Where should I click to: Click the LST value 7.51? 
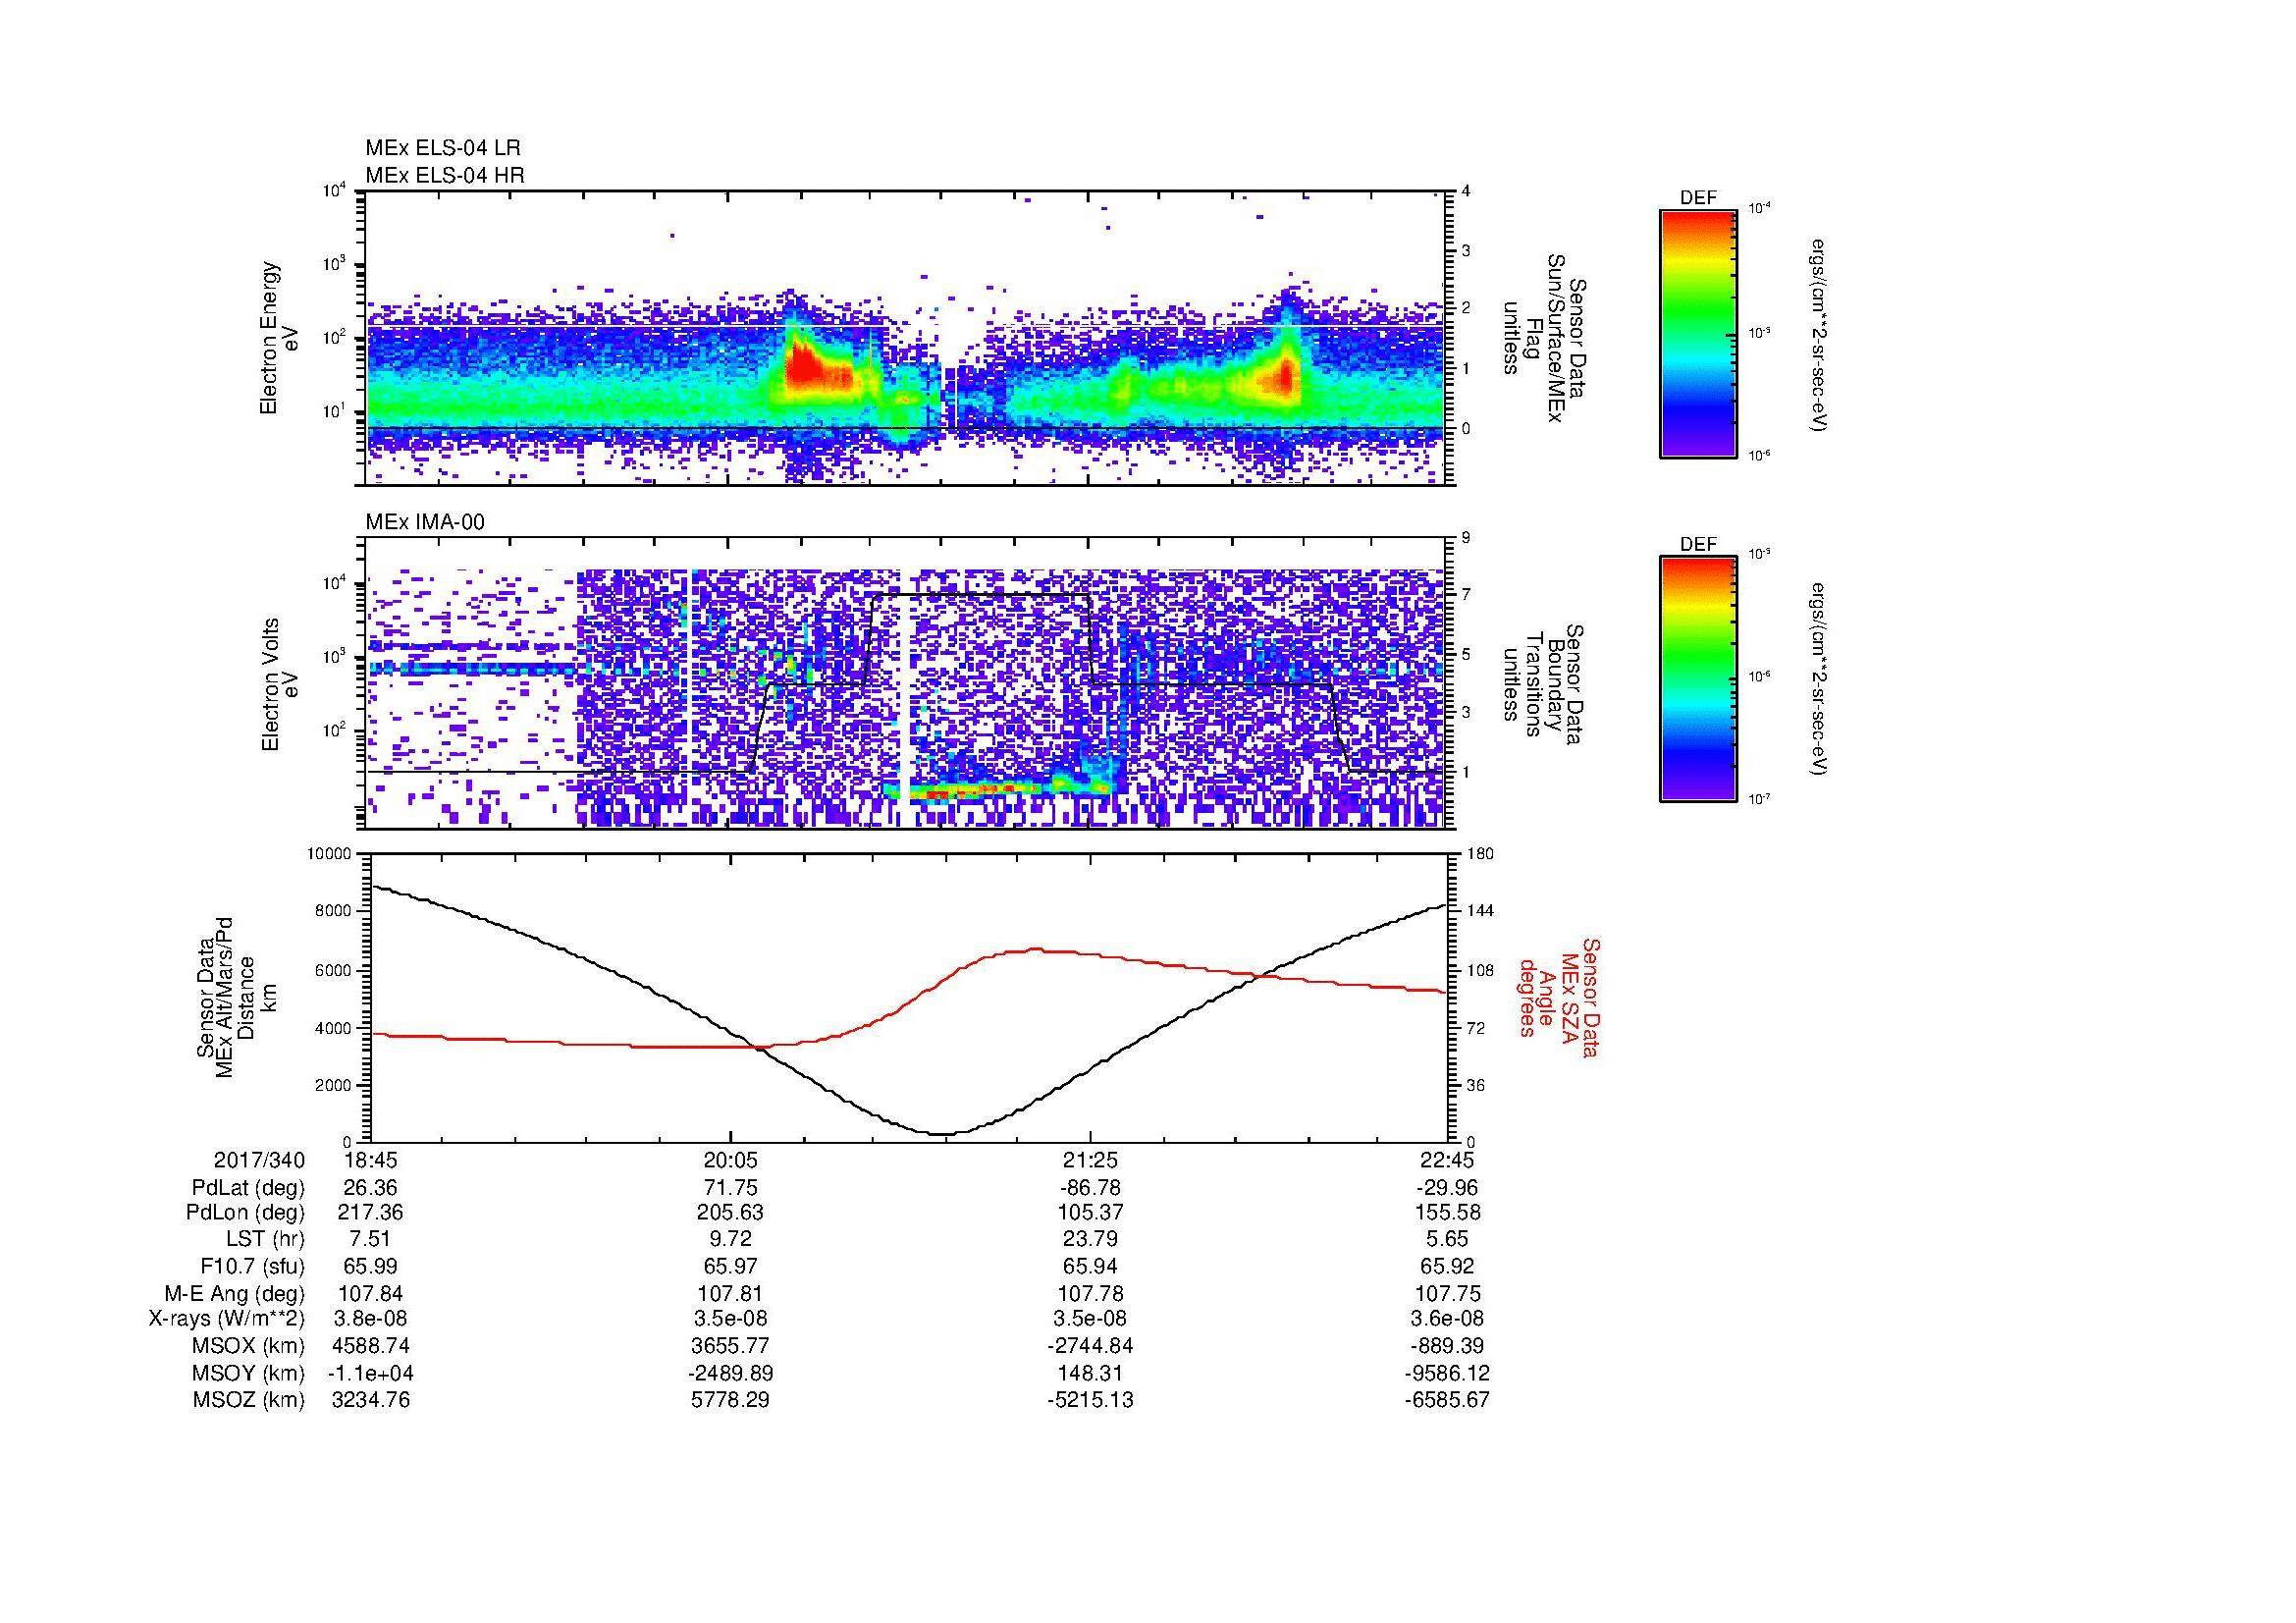pos(371,1240)
